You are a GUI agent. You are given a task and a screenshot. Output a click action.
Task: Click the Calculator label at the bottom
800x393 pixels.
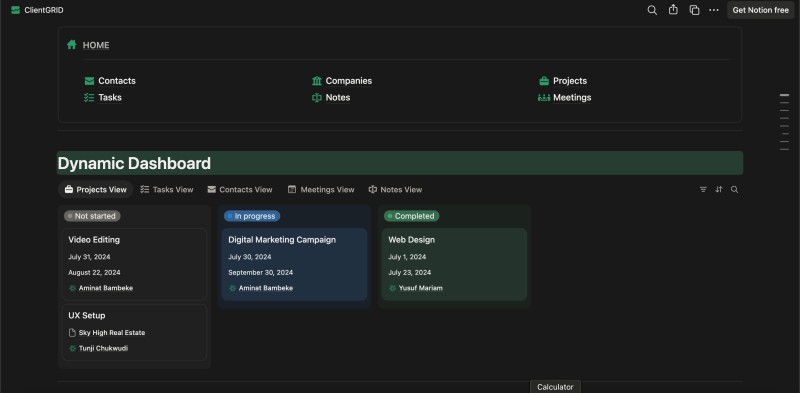(x=555, y=387)
